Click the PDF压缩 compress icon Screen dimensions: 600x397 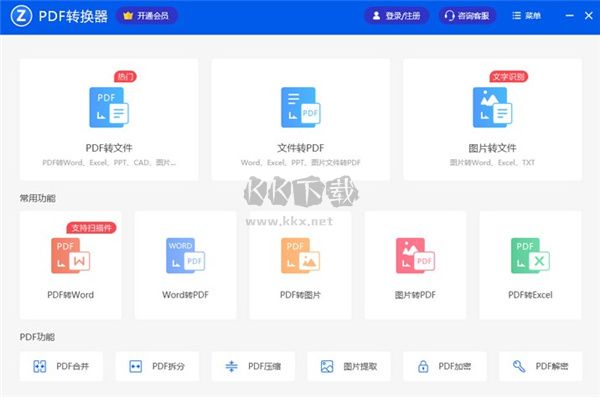click(232, 366)
